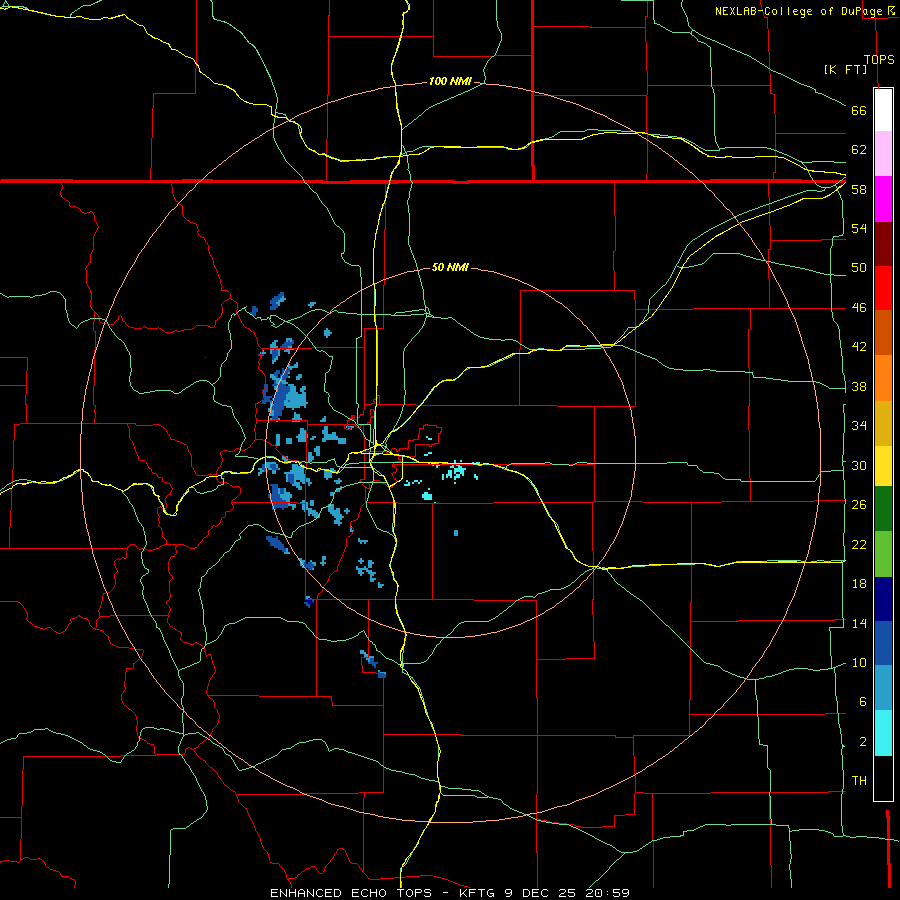Click the light blue band near 6-10
The height and width of the screenshot is (900, 900).
[883, 688]
